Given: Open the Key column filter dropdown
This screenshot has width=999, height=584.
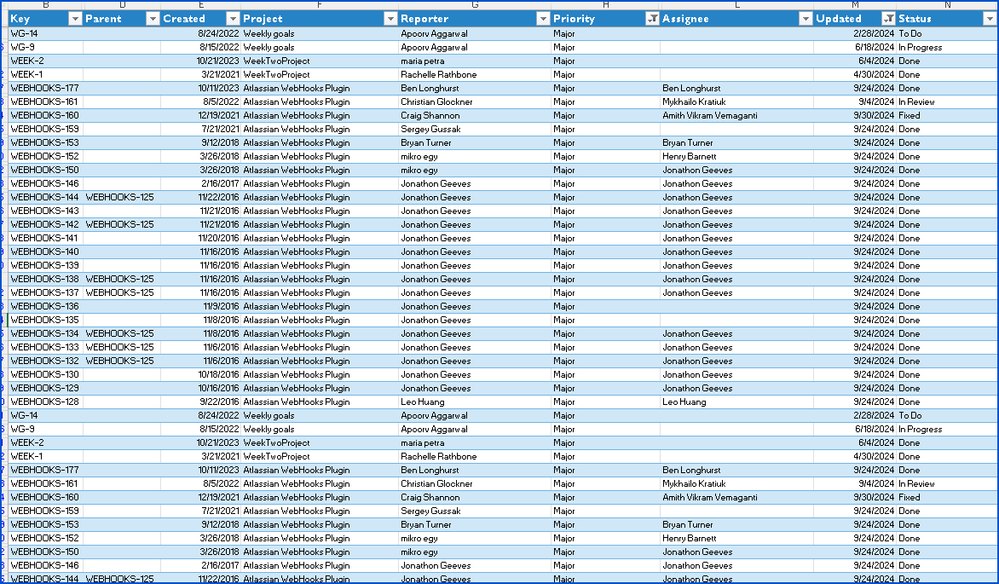Looking at the screenshot, I should [74, 18].
